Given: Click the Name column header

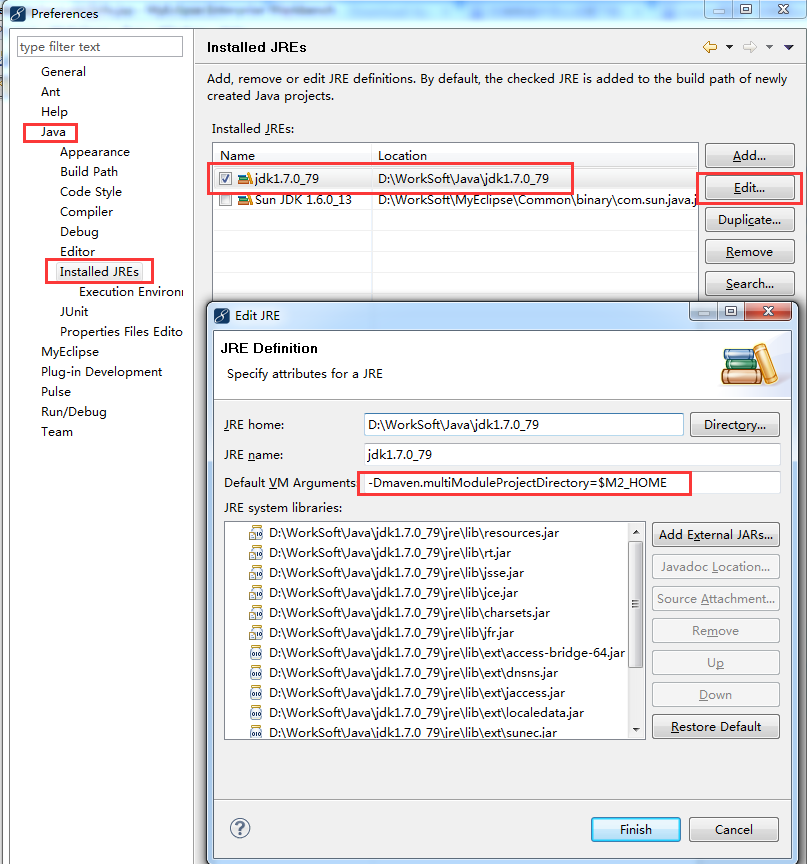Looking at the screenshot, I should (293, 155).
